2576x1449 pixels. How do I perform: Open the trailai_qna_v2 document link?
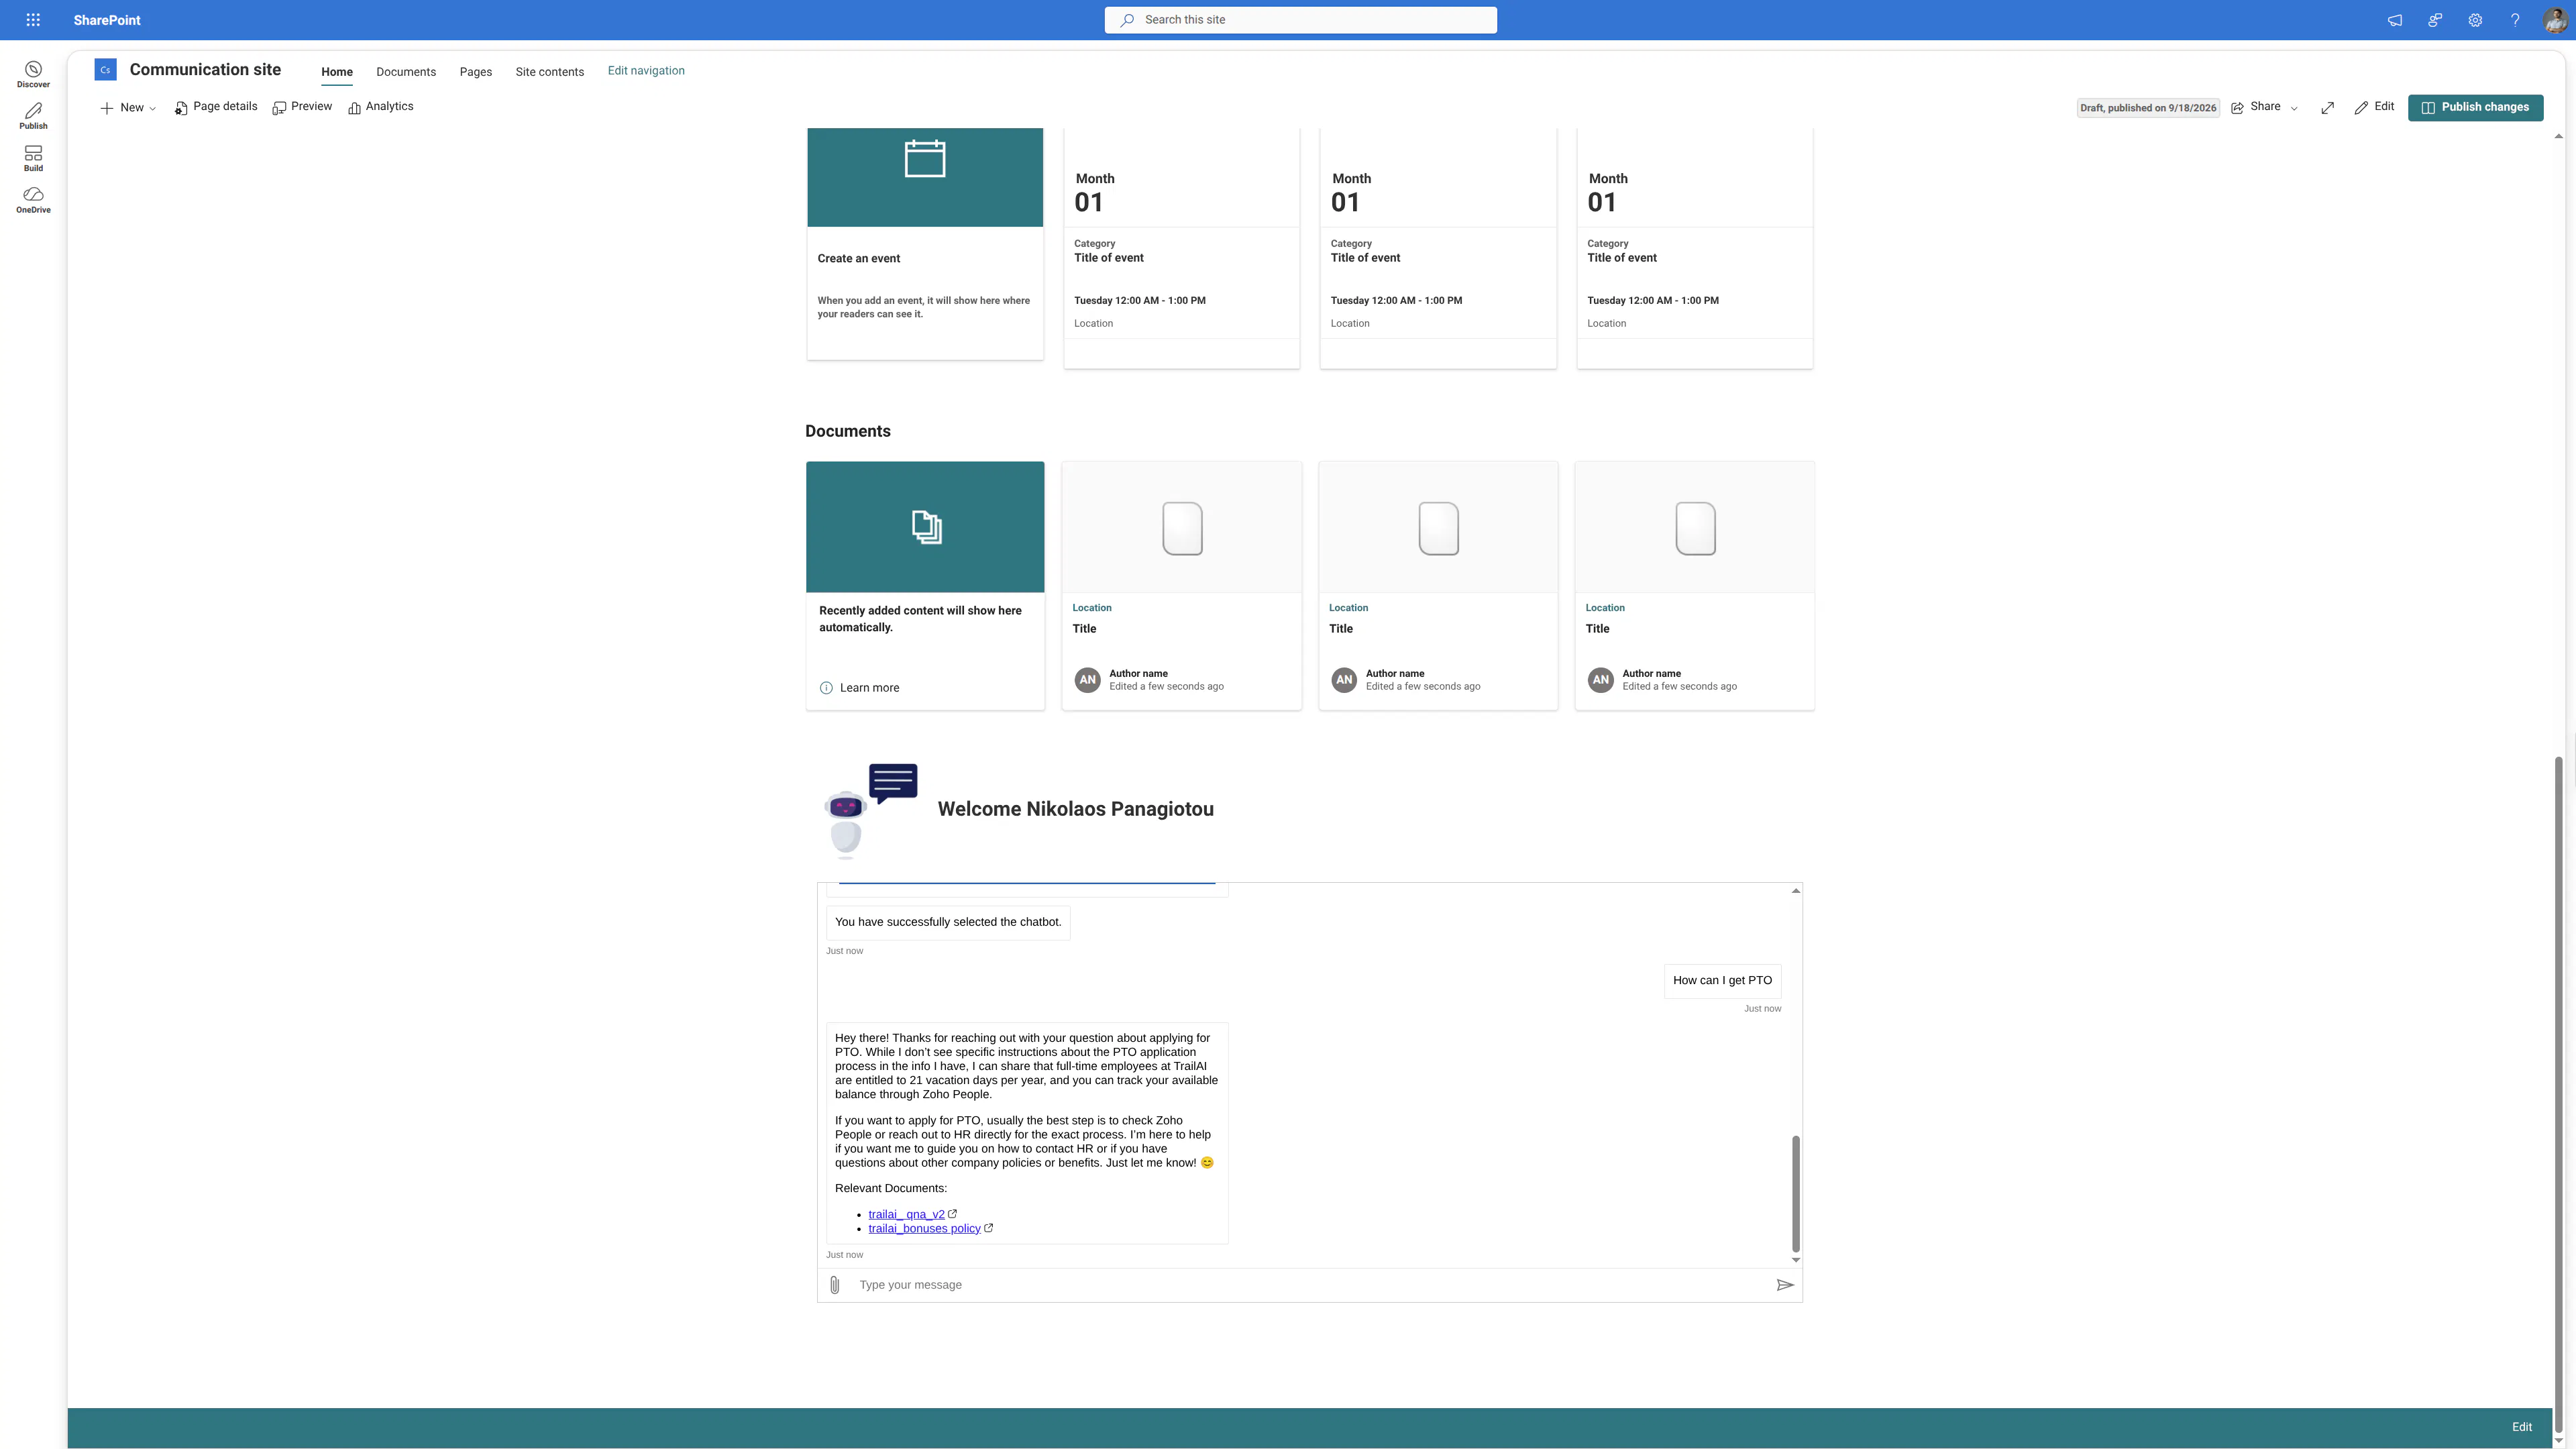906,1215
